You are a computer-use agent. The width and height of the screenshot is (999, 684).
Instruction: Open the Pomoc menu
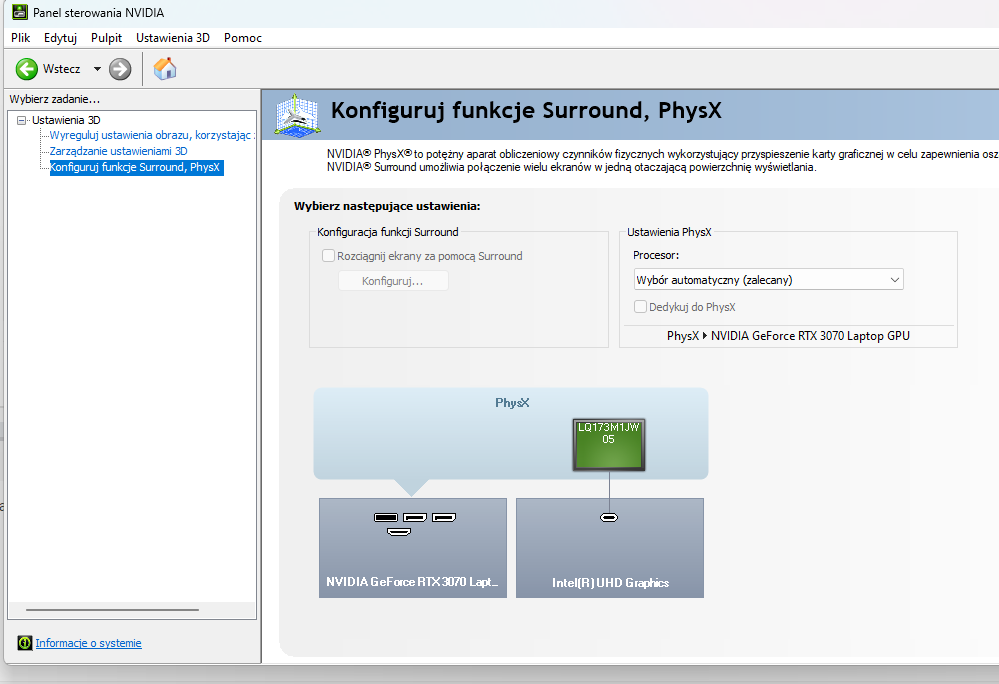click(x=243, y=38)
